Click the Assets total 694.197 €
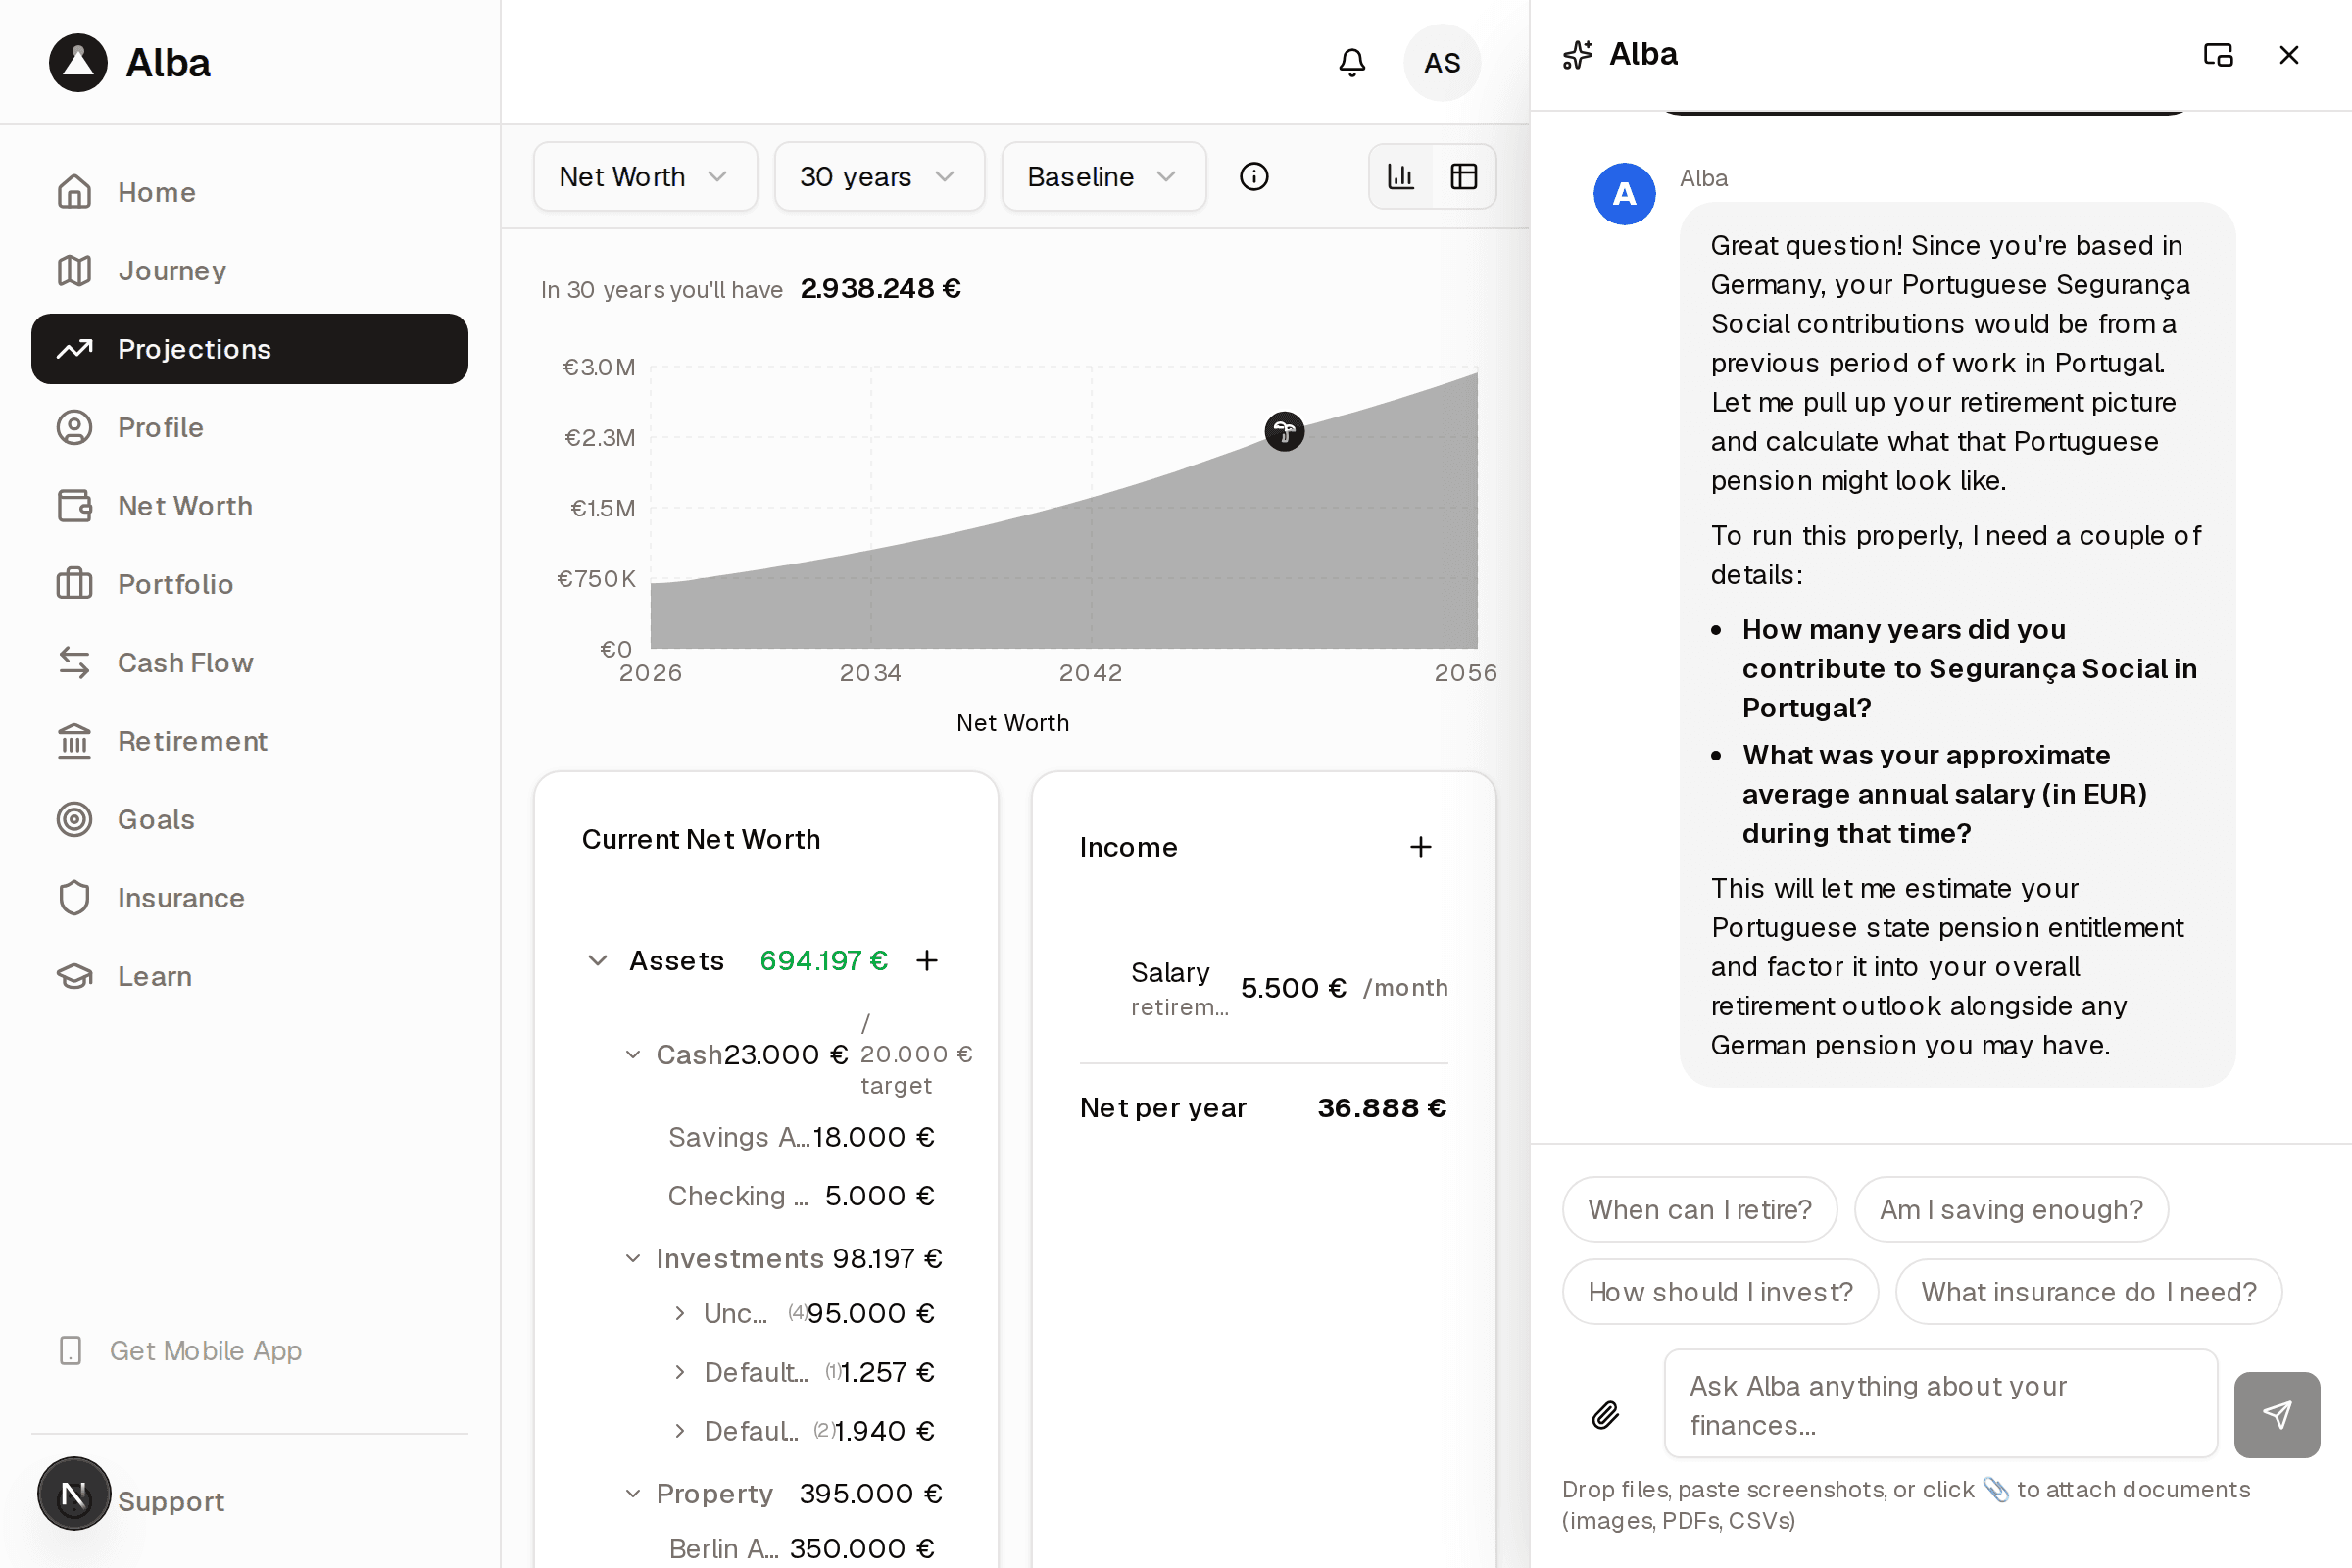 pos(824,960)
